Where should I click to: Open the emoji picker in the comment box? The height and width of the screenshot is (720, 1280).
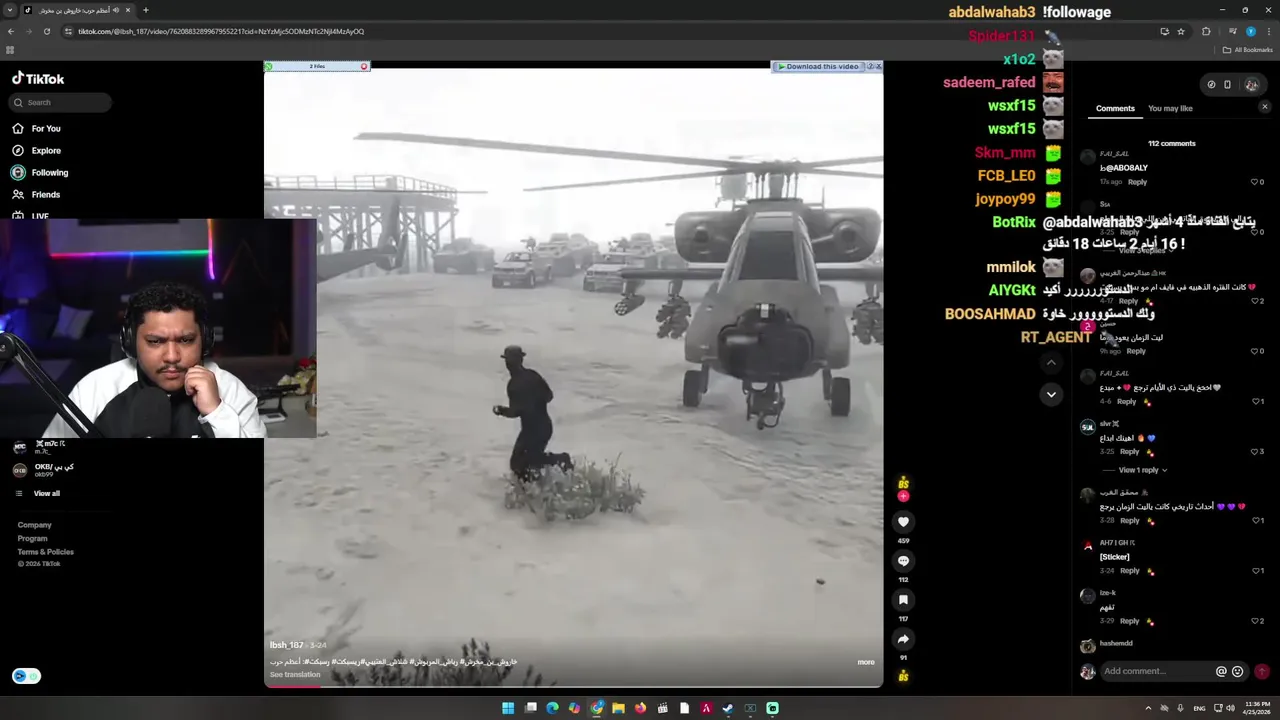click(1238, 671)
